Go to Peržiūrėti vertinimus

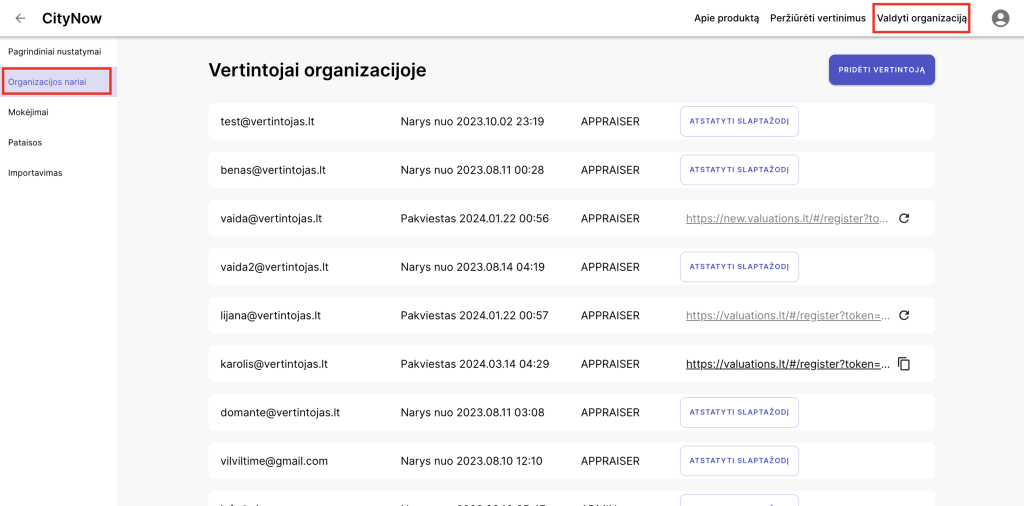[x=817, y=18]
